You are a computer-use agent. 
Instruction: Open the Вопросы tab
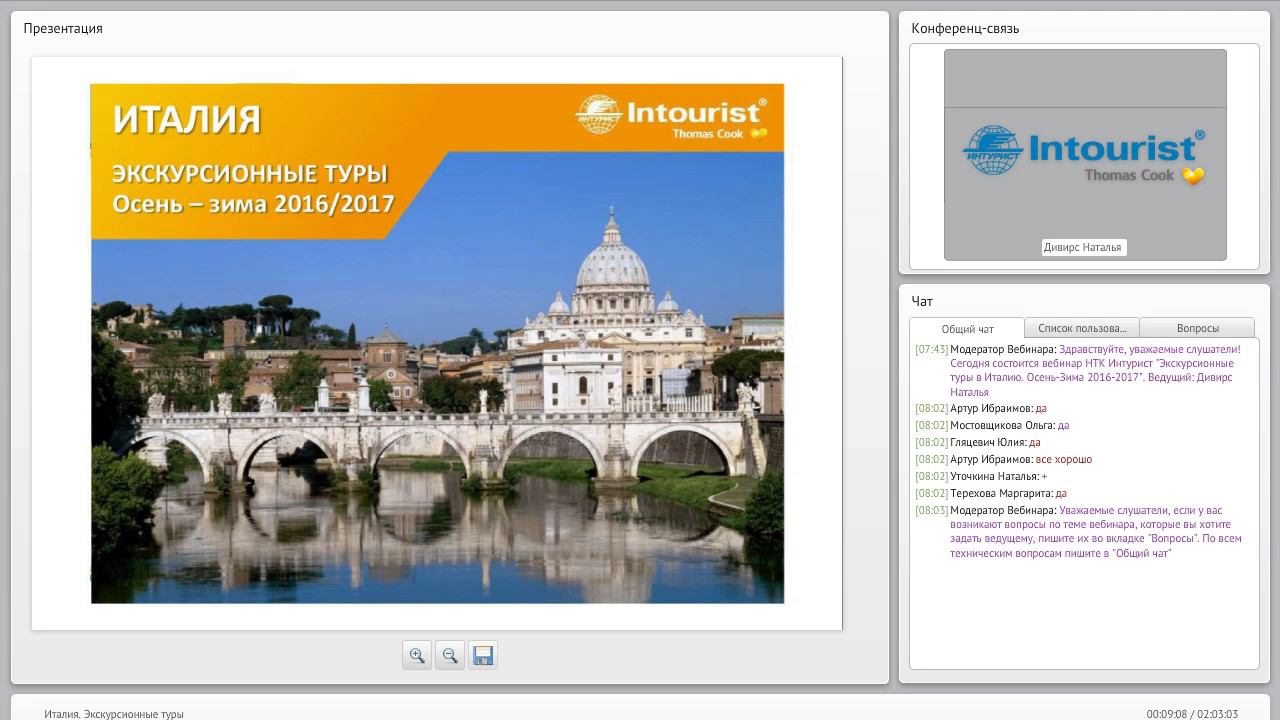tap(1197, 328)
